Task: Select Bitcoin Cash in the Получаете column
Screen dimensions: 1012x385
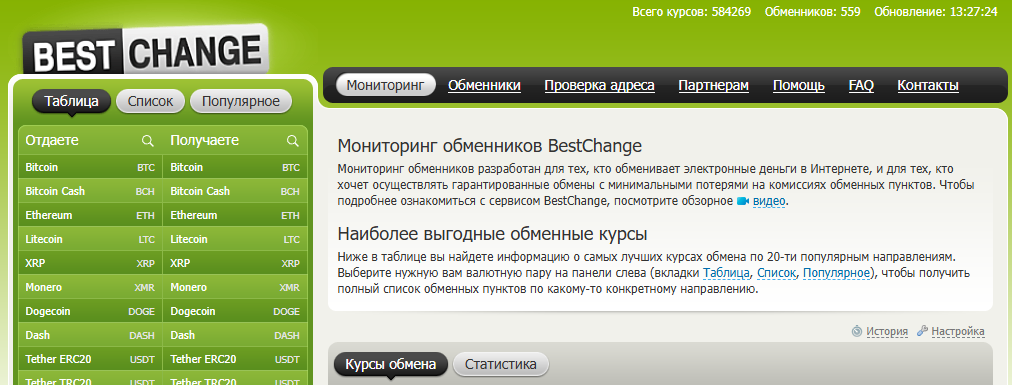Action: click(235, 191)
